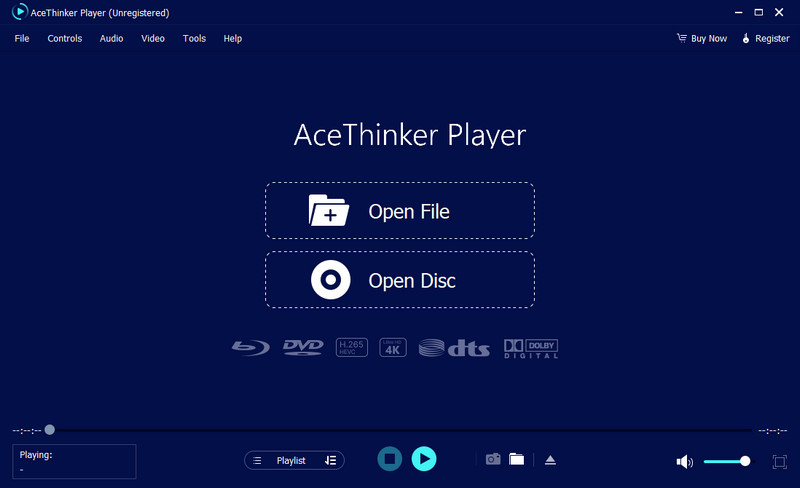Open the Controls menu
The height and width of the screenshot is (488, 800).
[64, 38]
